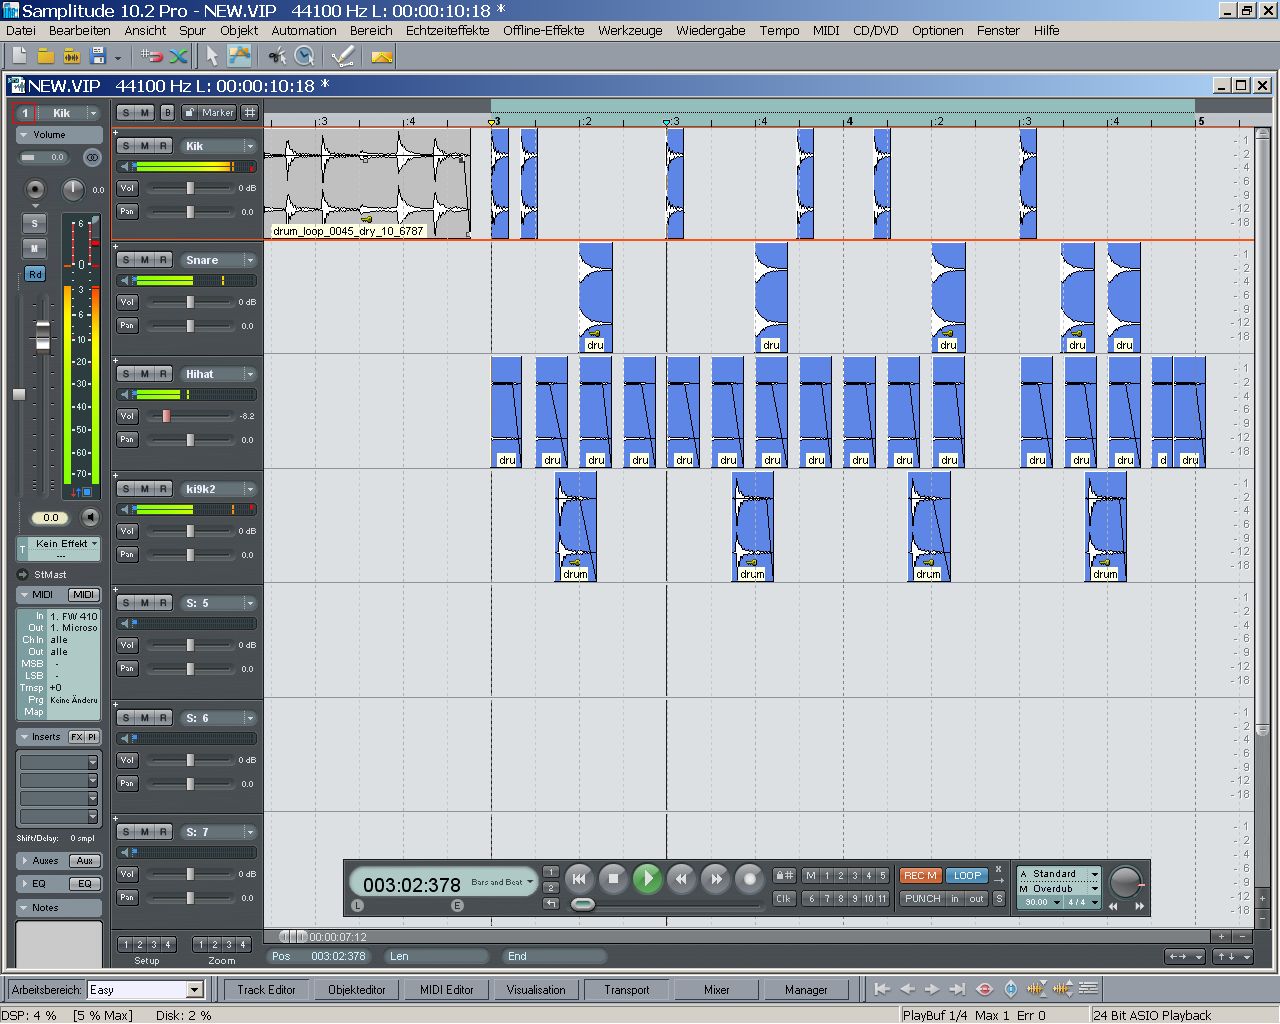Toggle the global M mute button in the header
This screenshot has width=1280, height=1024.
(x=145, y=113)
